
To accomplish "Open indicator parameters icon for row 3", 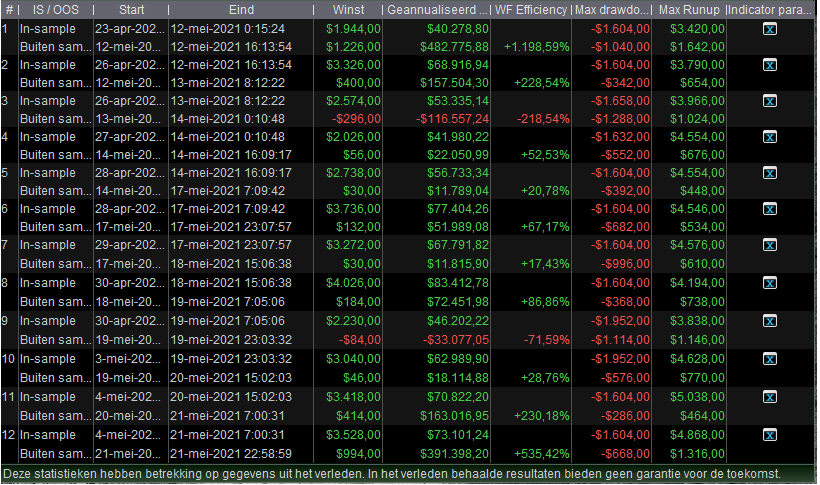I will pos(769,101).
